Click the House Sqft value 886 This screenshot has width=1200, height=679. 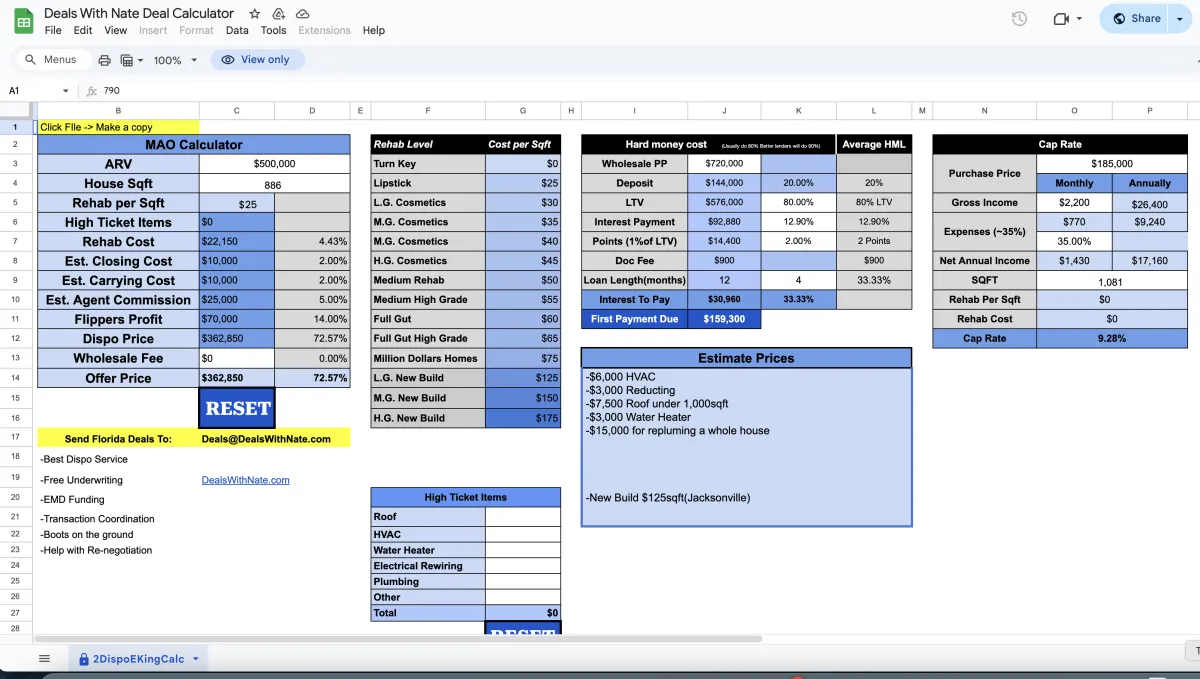(x=275, y=183)
